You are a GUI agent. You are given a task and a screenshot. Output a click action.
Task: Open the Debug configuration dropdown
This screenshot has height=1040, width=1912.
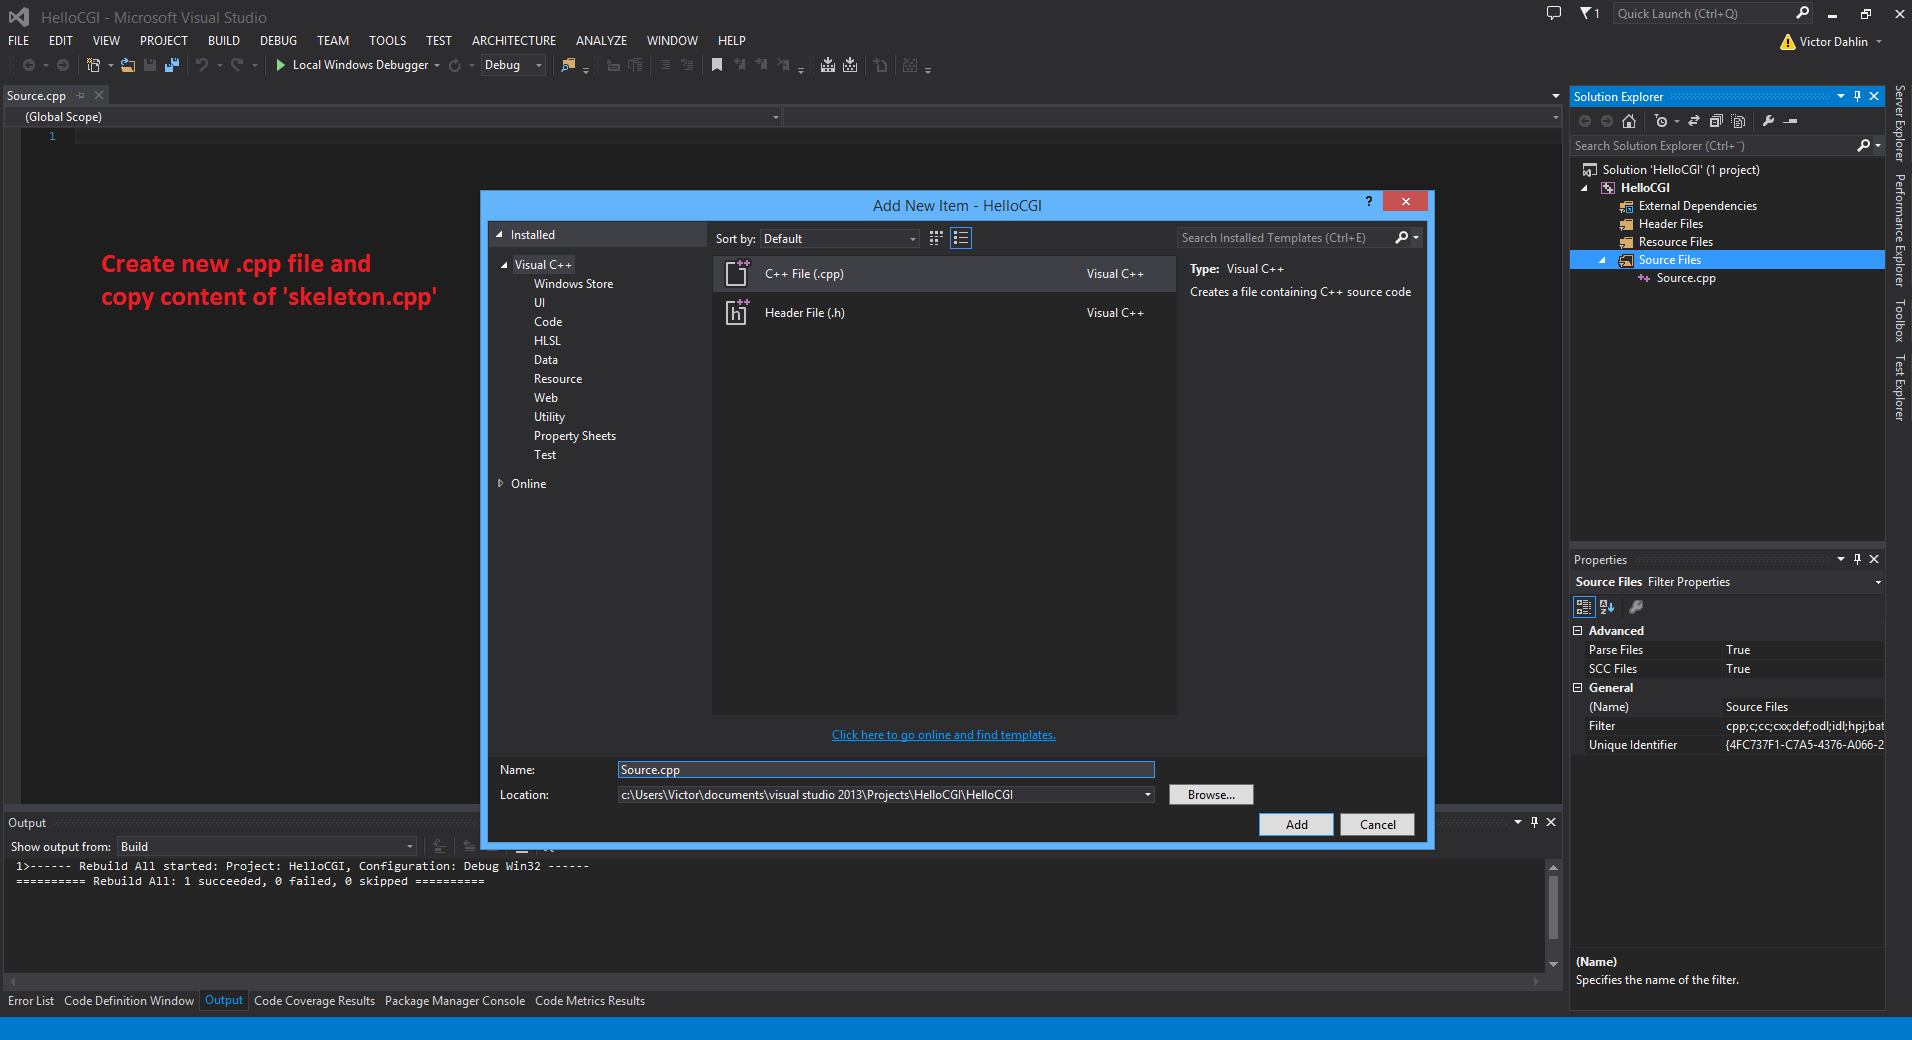514,65
